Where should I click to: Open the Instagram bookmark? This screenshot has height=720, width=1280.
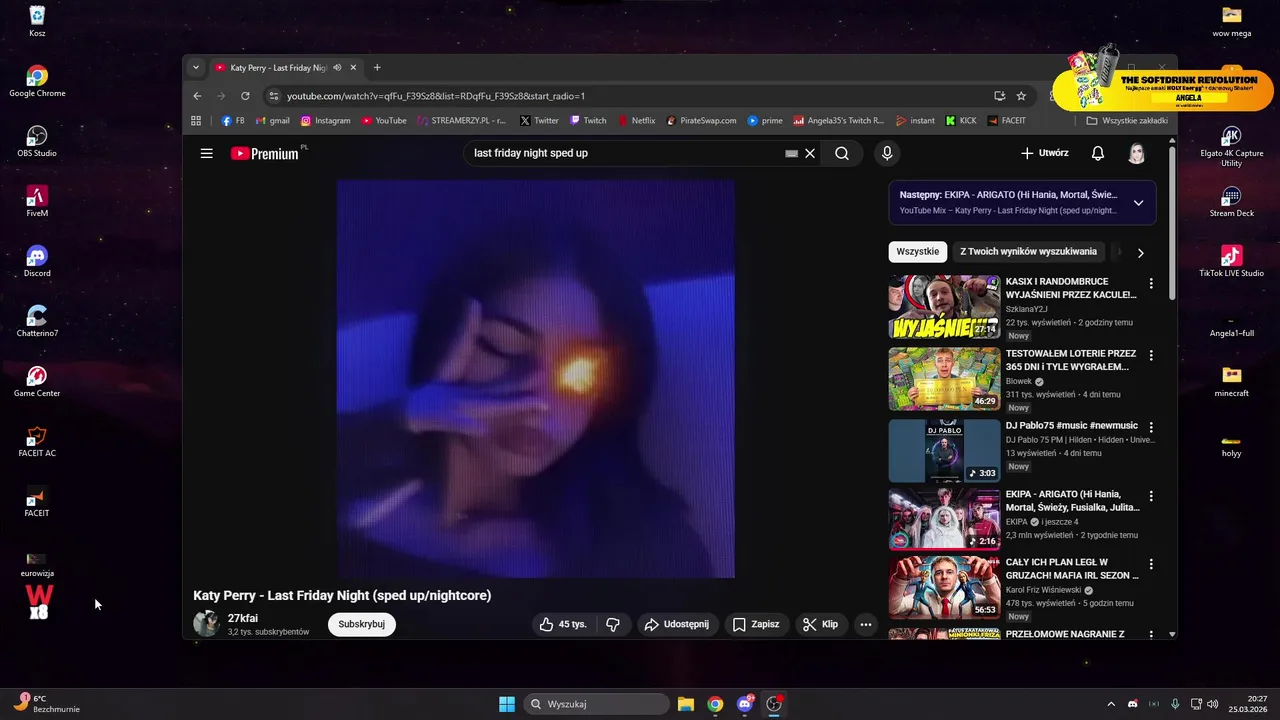pyautogui.click(x=325, y=120)
